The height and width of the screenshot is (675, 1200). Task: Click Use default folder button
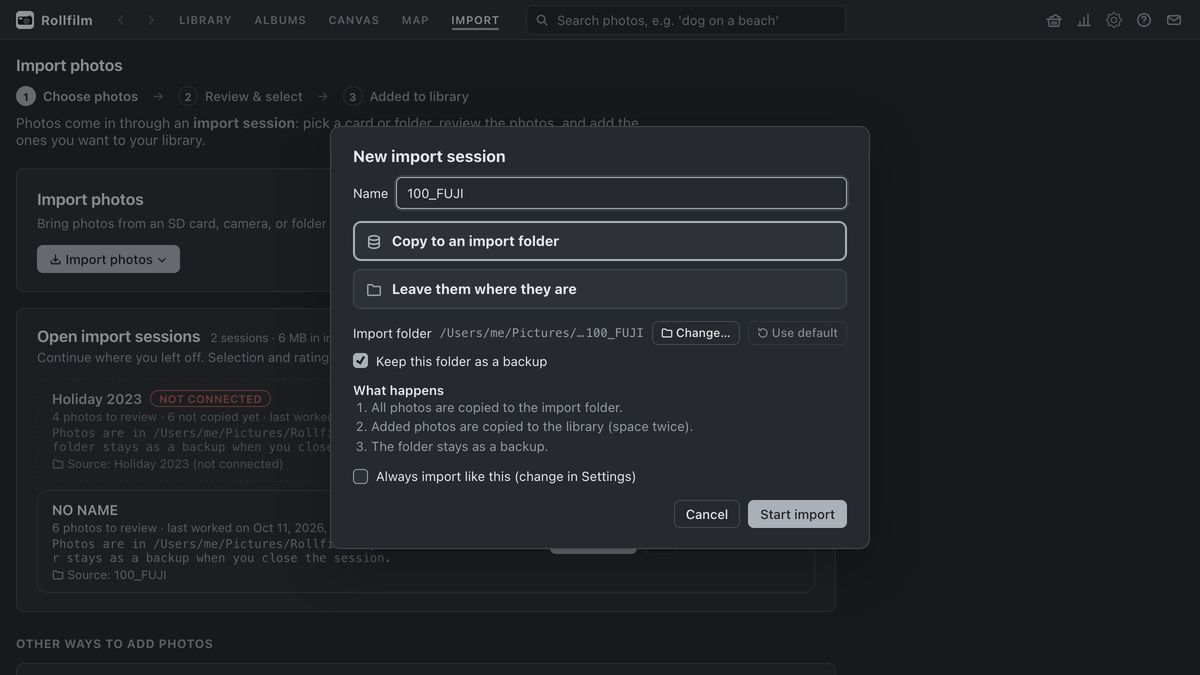pyautogui.click(x=797, y=333)
